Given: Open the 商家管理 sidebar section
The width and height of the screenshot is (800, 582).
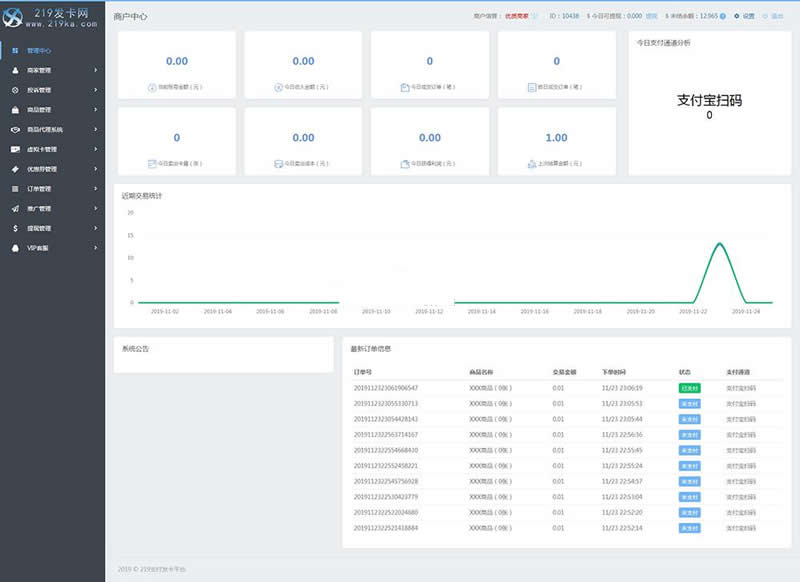Looking at the screenshot, I should (x=43, y=70).
